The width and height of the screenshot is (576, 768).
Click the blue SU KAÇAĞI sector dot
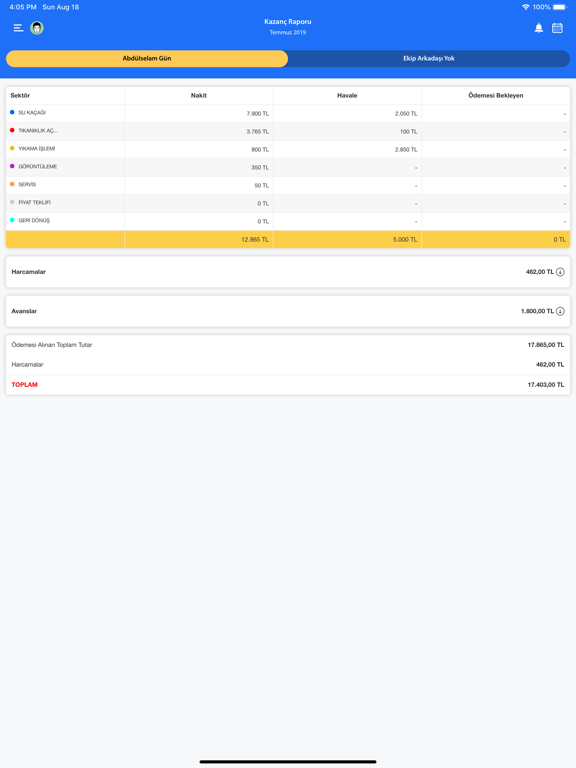[12, 113]
